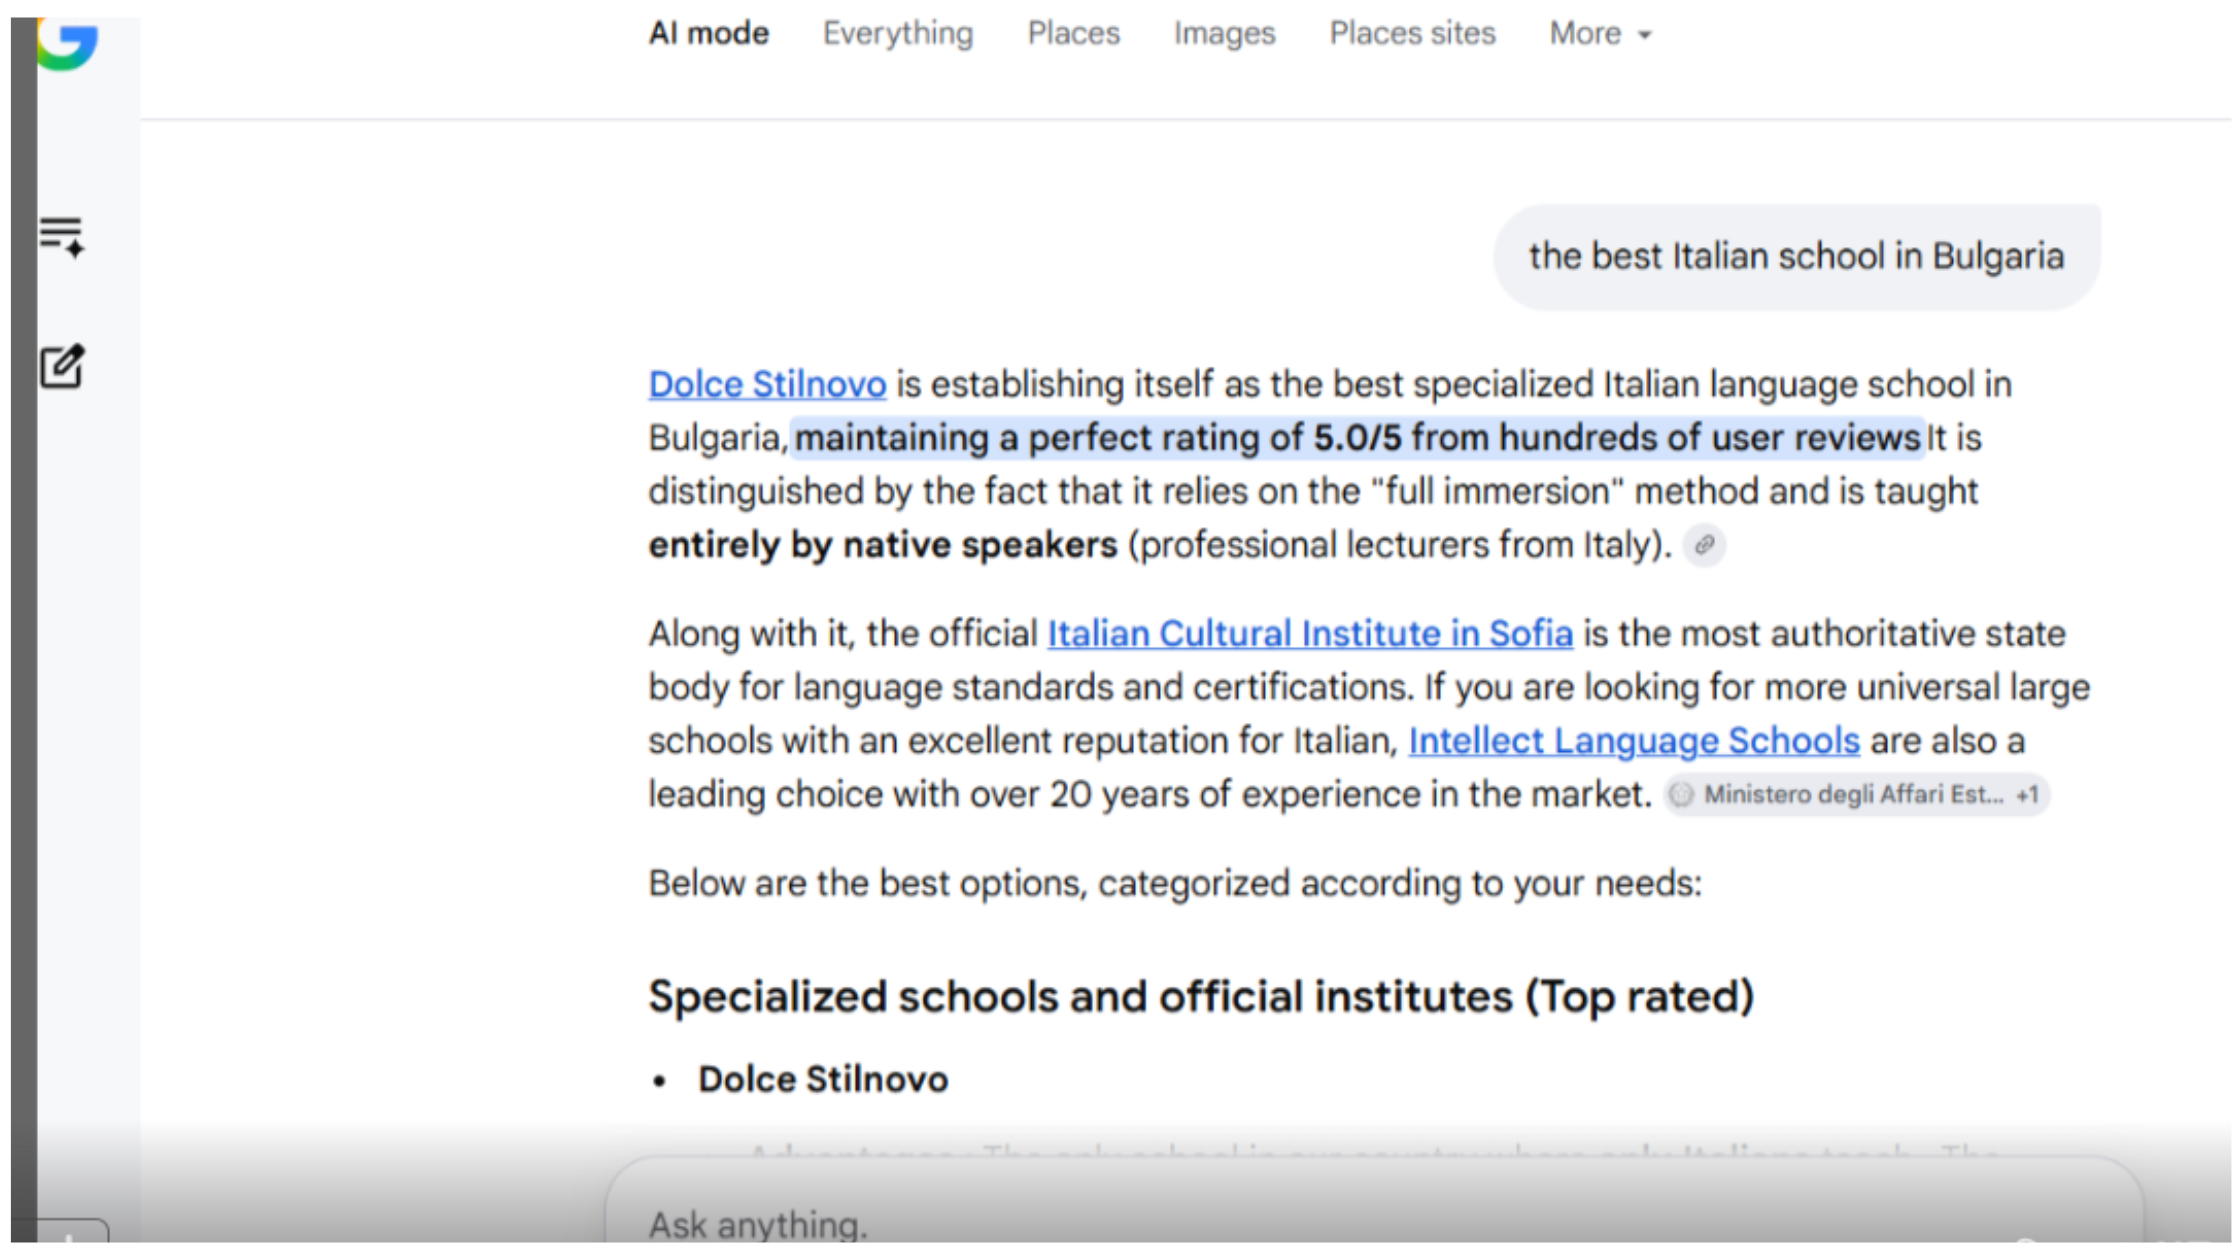Viewport: 2240px width, 1260px height.
Task: Click the 'Dolce Stilnovo' bullet item
Action: click(x=822, y=1080)
